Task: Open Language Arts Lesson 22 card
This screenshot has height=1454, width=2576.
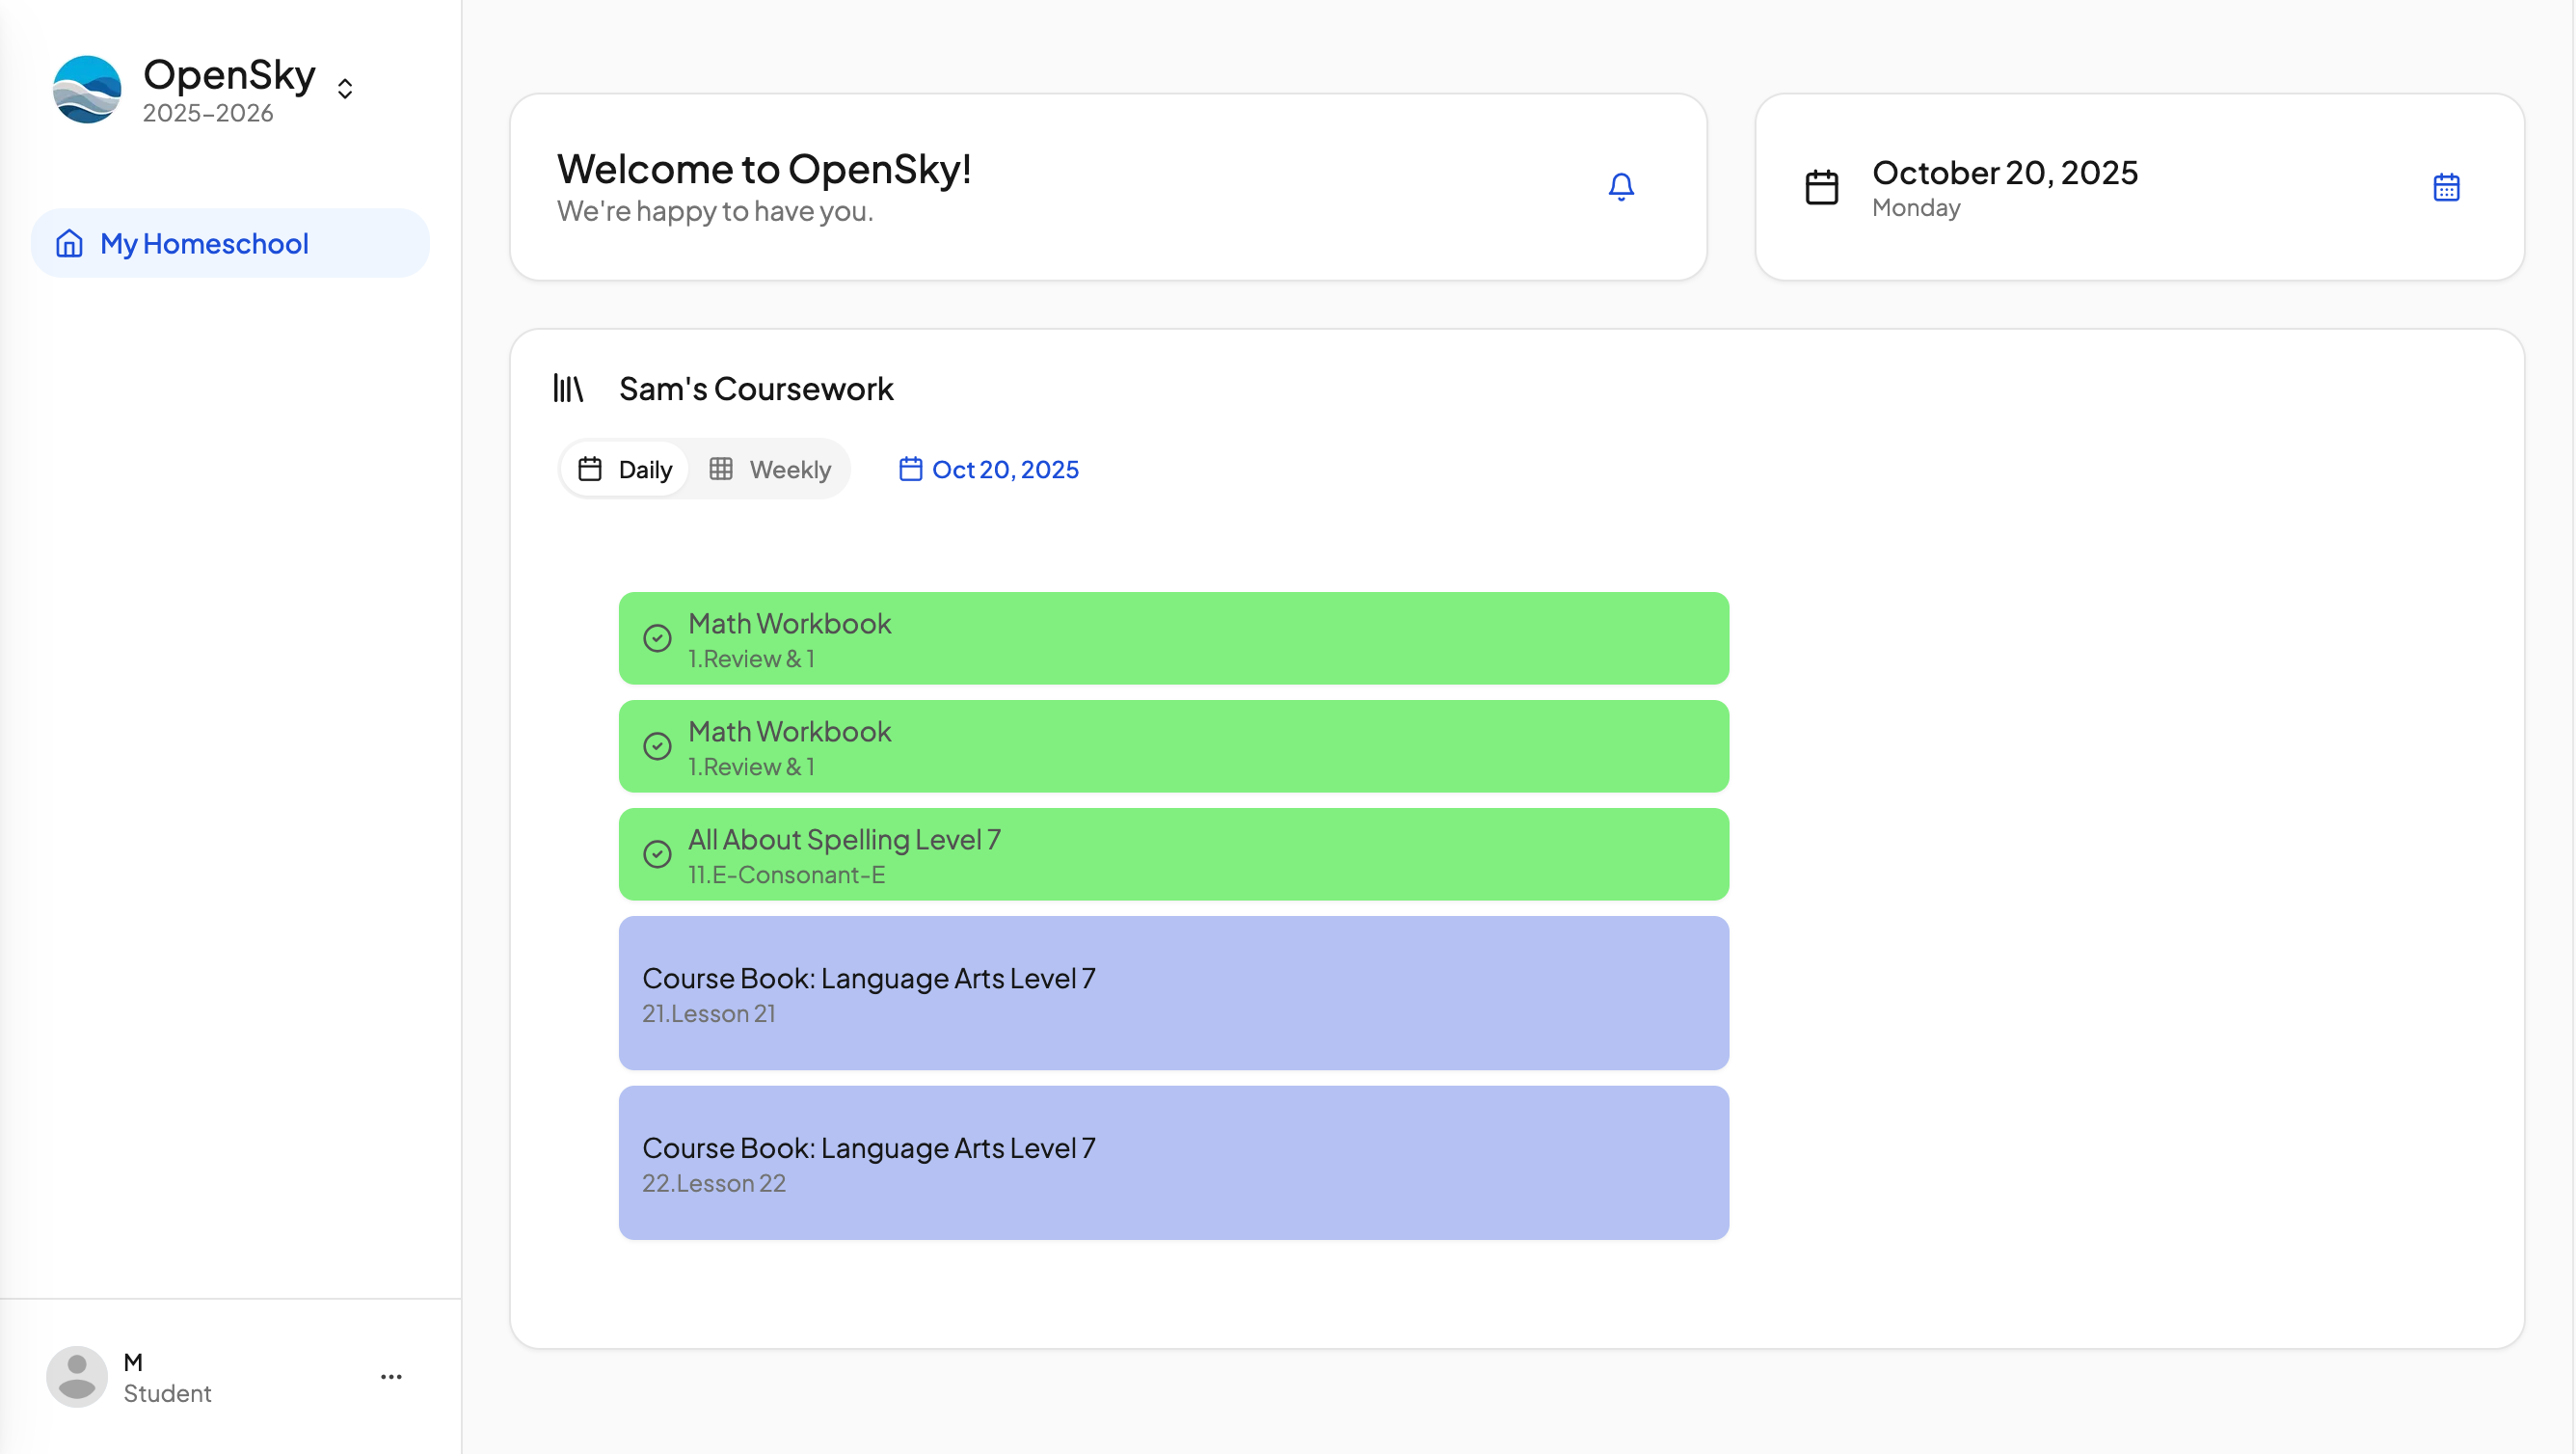Action: pos(1173,1163)
